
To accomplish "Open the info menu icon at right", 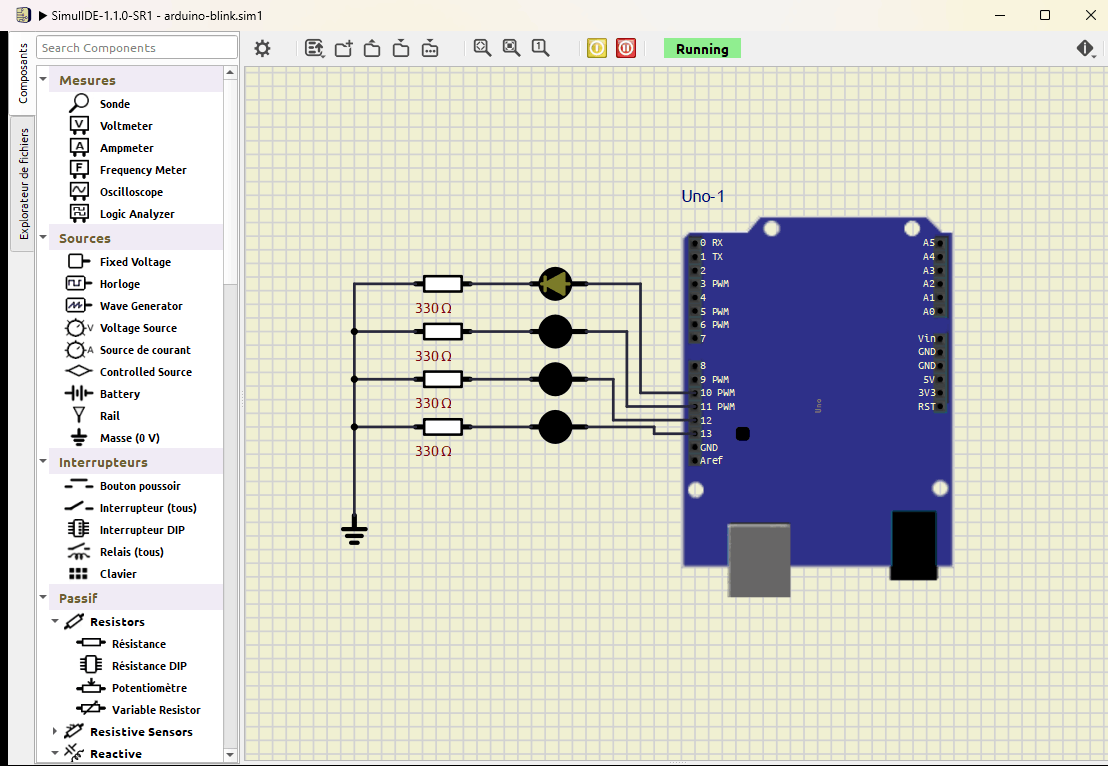I will click(x=1085, y=48).
